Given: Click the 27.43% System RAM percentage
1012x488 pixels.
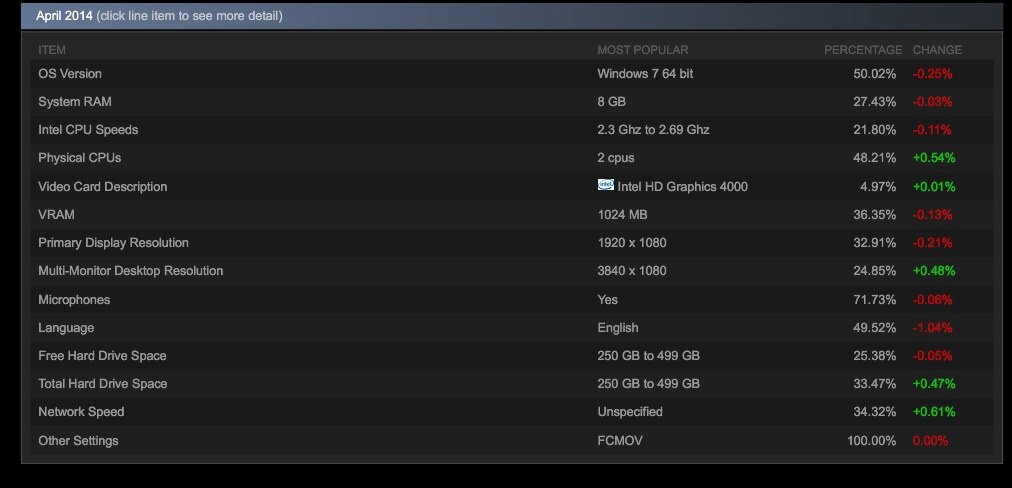Looking at the screenshot, I should tap(875, 102).
